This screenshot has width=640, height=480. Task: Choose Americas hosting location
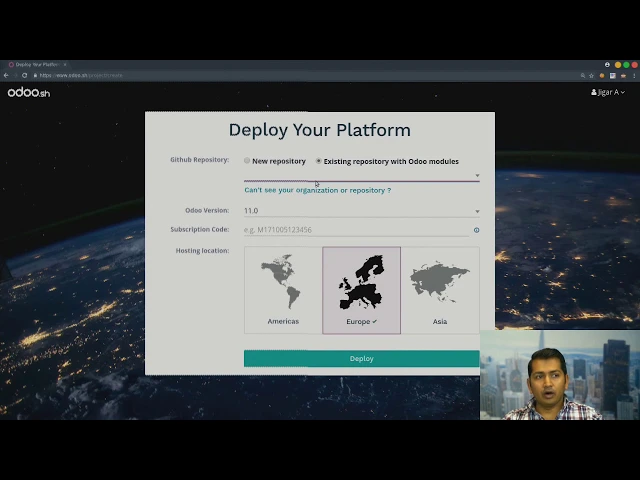[283, 290]
